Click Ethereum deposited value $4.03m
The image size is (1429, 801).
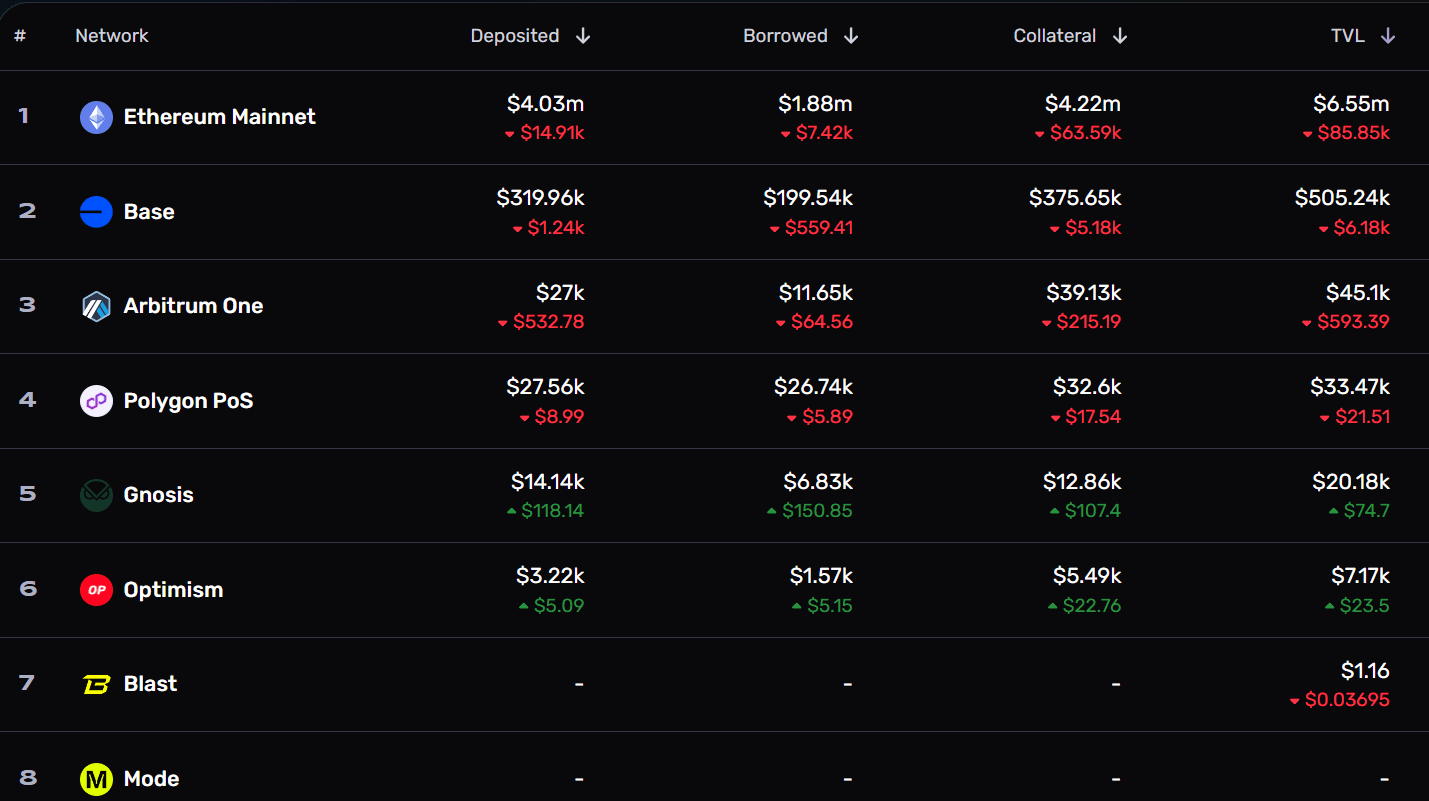pyautogui.click(x=545, y=103)
